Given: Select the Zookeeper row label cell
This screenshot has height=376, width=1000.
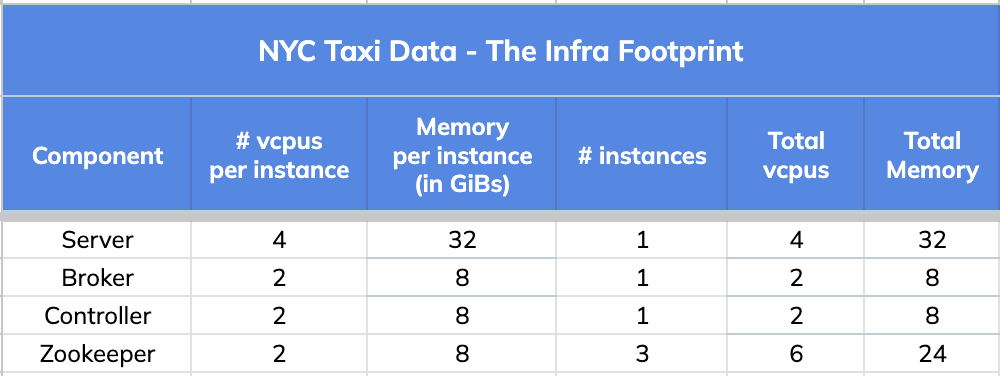Looking at the screenshot, I should tap(97, 353).
